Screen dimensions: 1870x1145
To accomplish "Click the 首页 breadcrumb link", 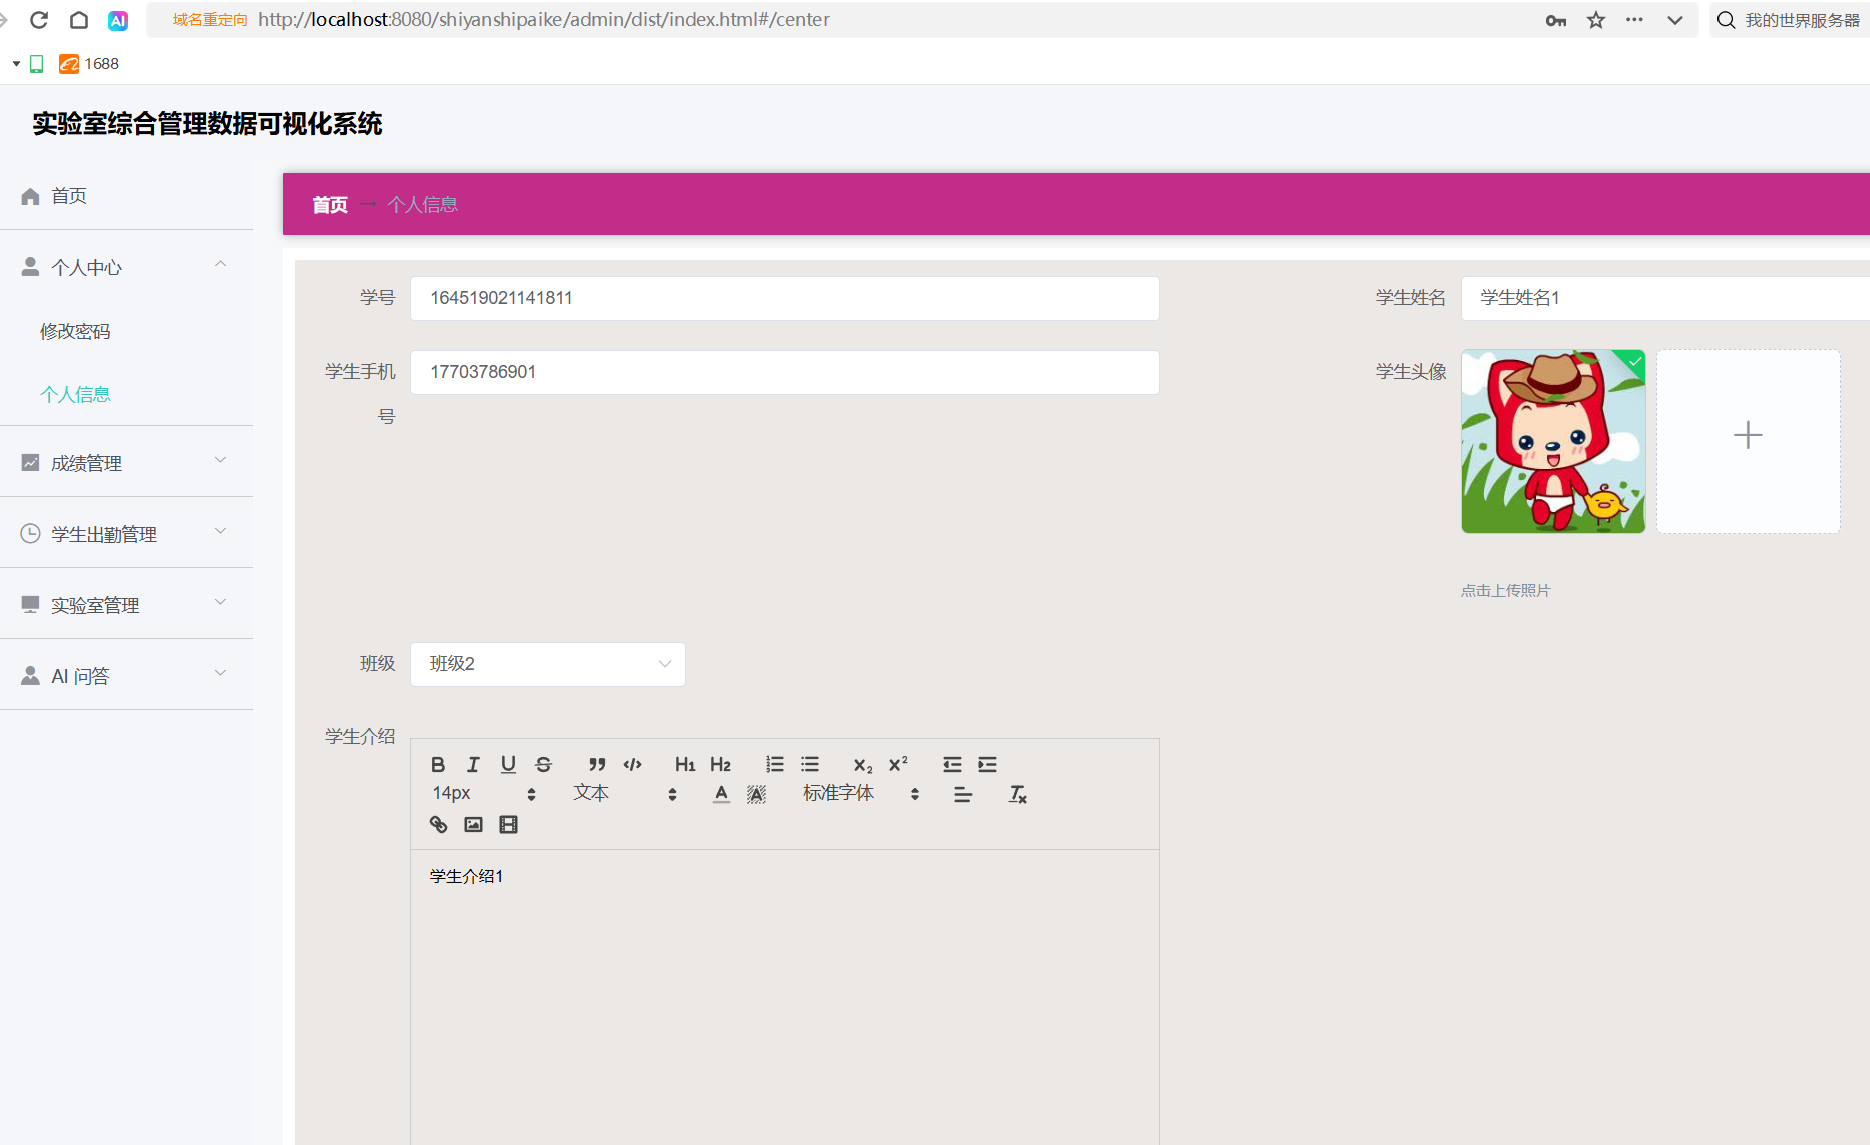I will (330, 205).
